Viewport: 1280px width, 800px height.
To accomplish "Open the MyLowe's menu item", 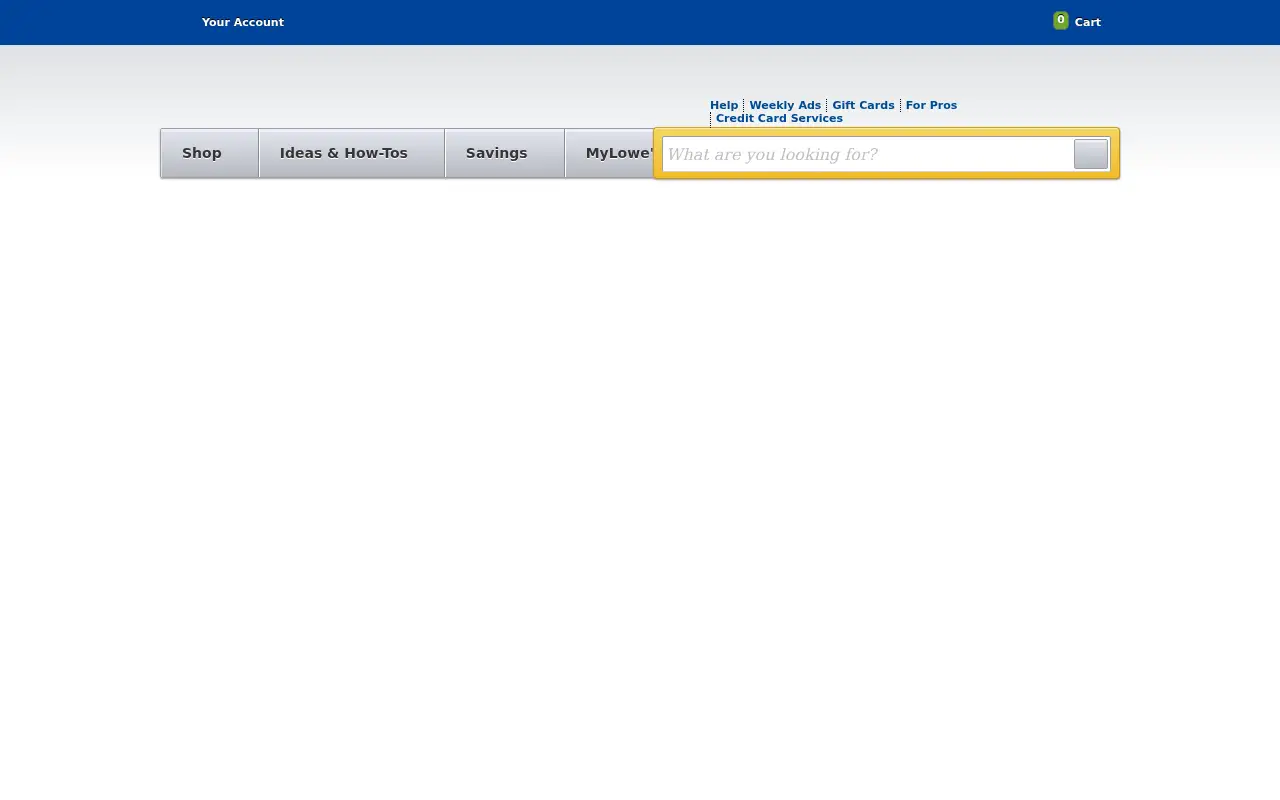I will 610,153.
